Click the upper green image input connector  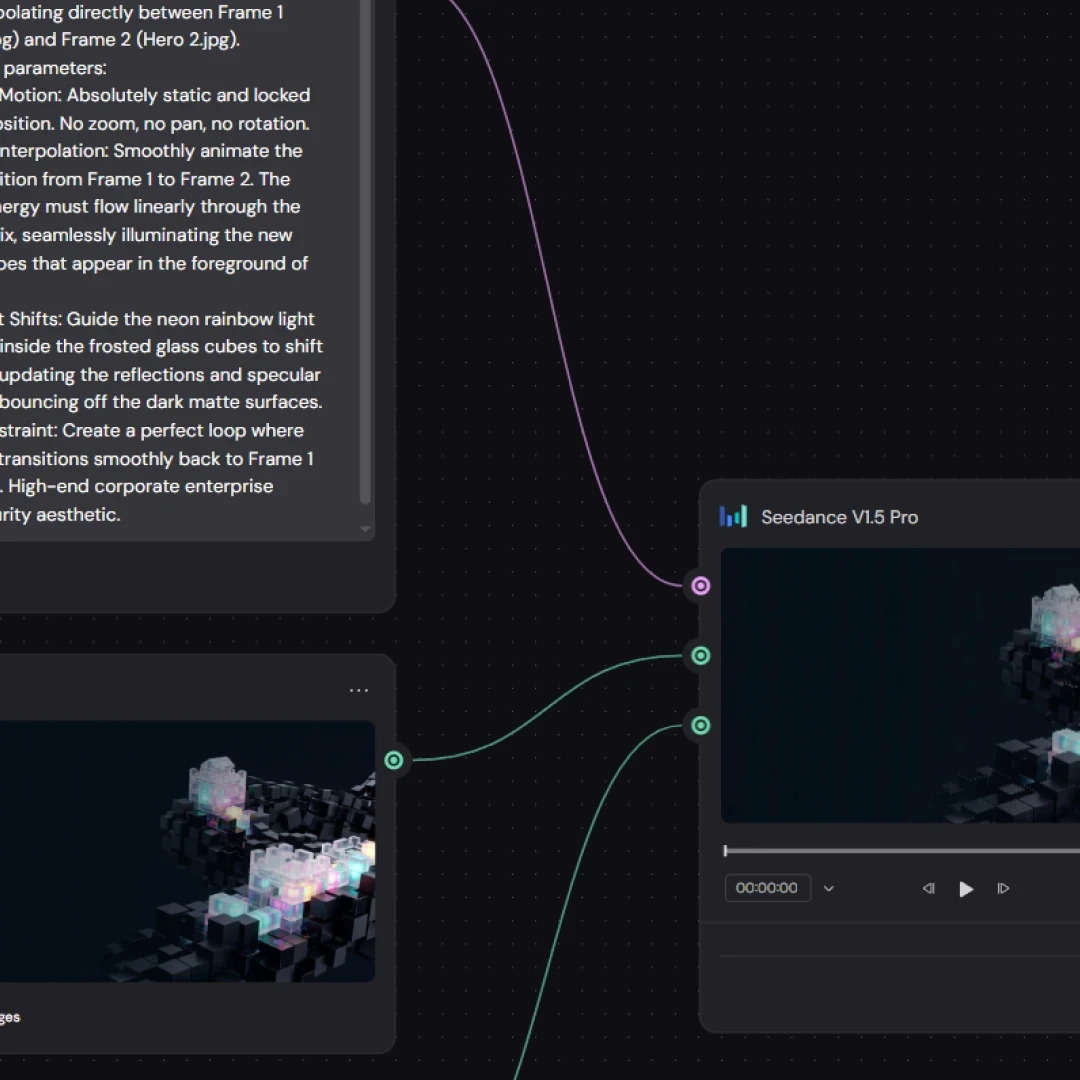pos(700,656)
